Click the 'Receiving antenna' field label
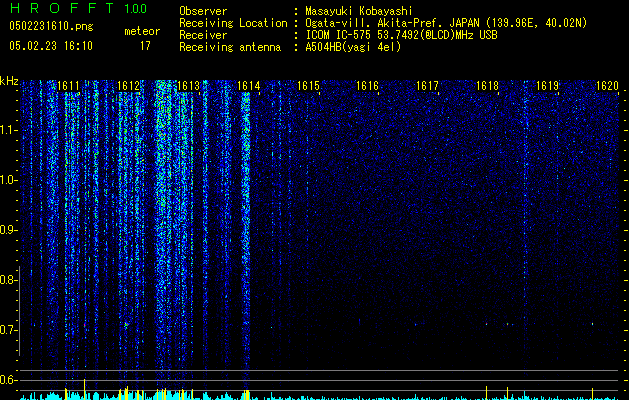The width and height of the screenshot is (629, 400). click(x=230, y=47)
